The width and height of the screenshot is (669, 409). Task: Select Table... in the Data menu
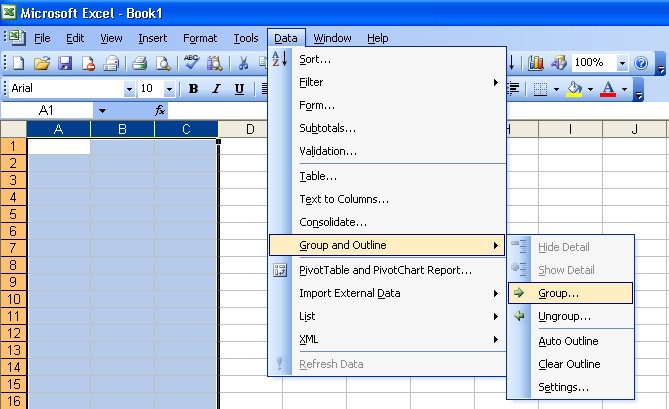387,176
